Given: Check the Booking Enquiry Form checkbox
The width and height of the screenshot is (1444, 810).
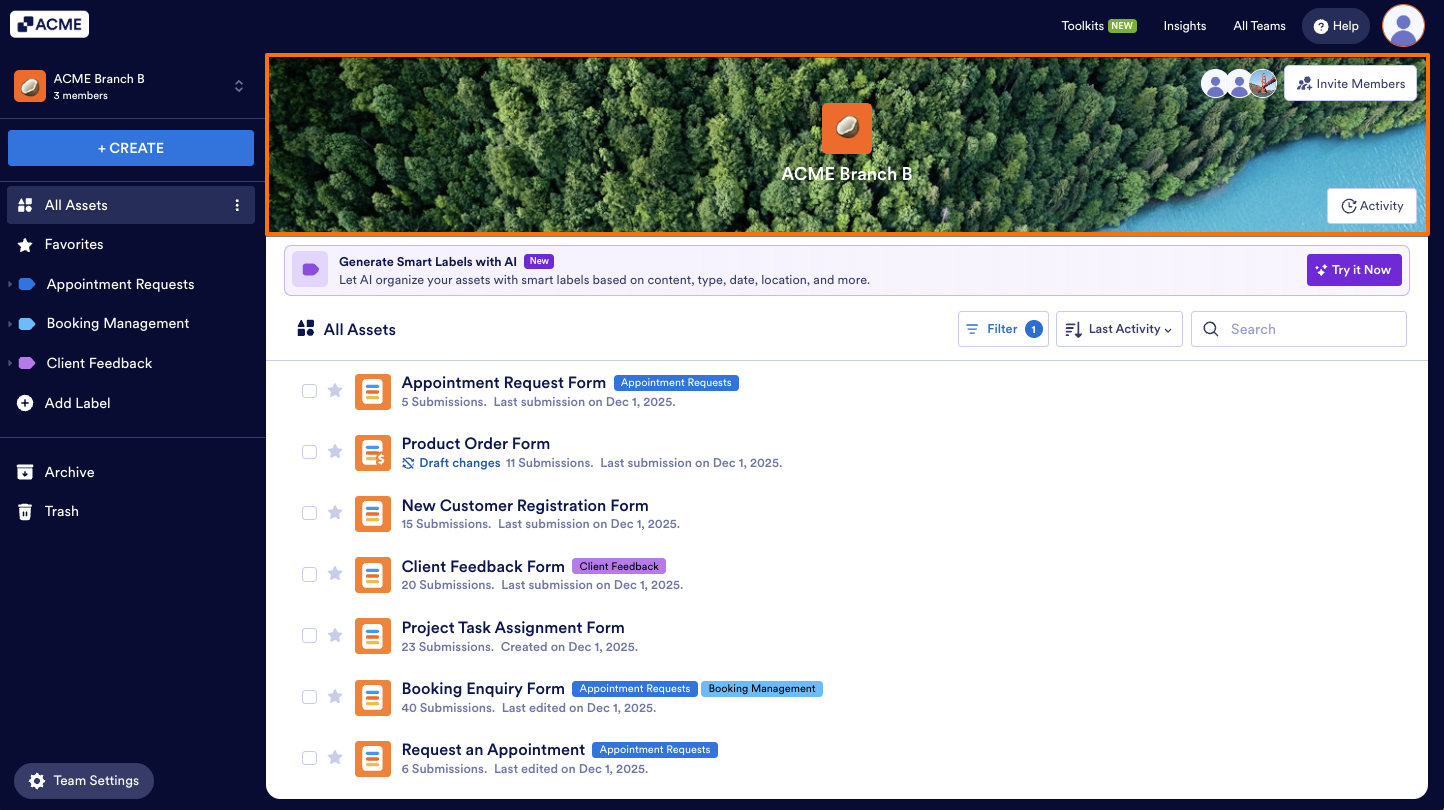Looking at the screenshot, I should coord(310,696).
